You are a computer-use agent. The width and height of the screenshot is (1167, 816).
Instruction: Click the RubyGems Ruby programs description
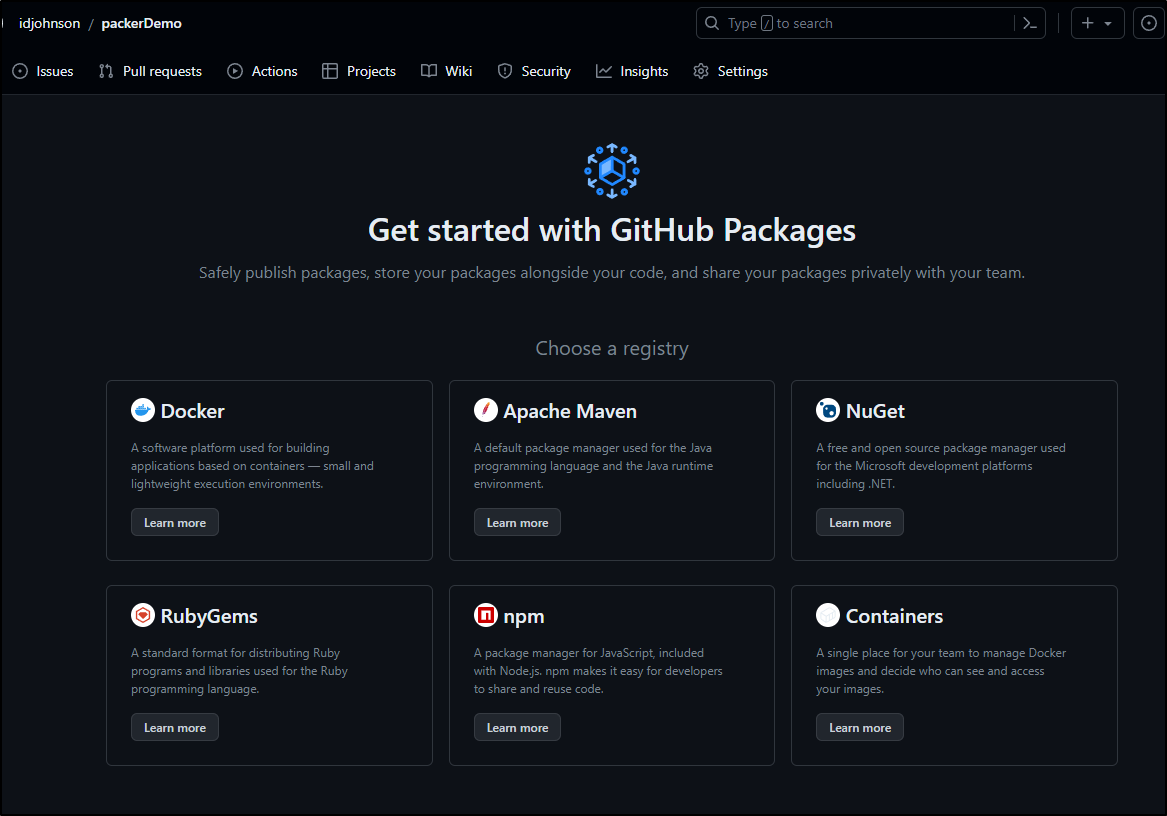pos(239,671)
